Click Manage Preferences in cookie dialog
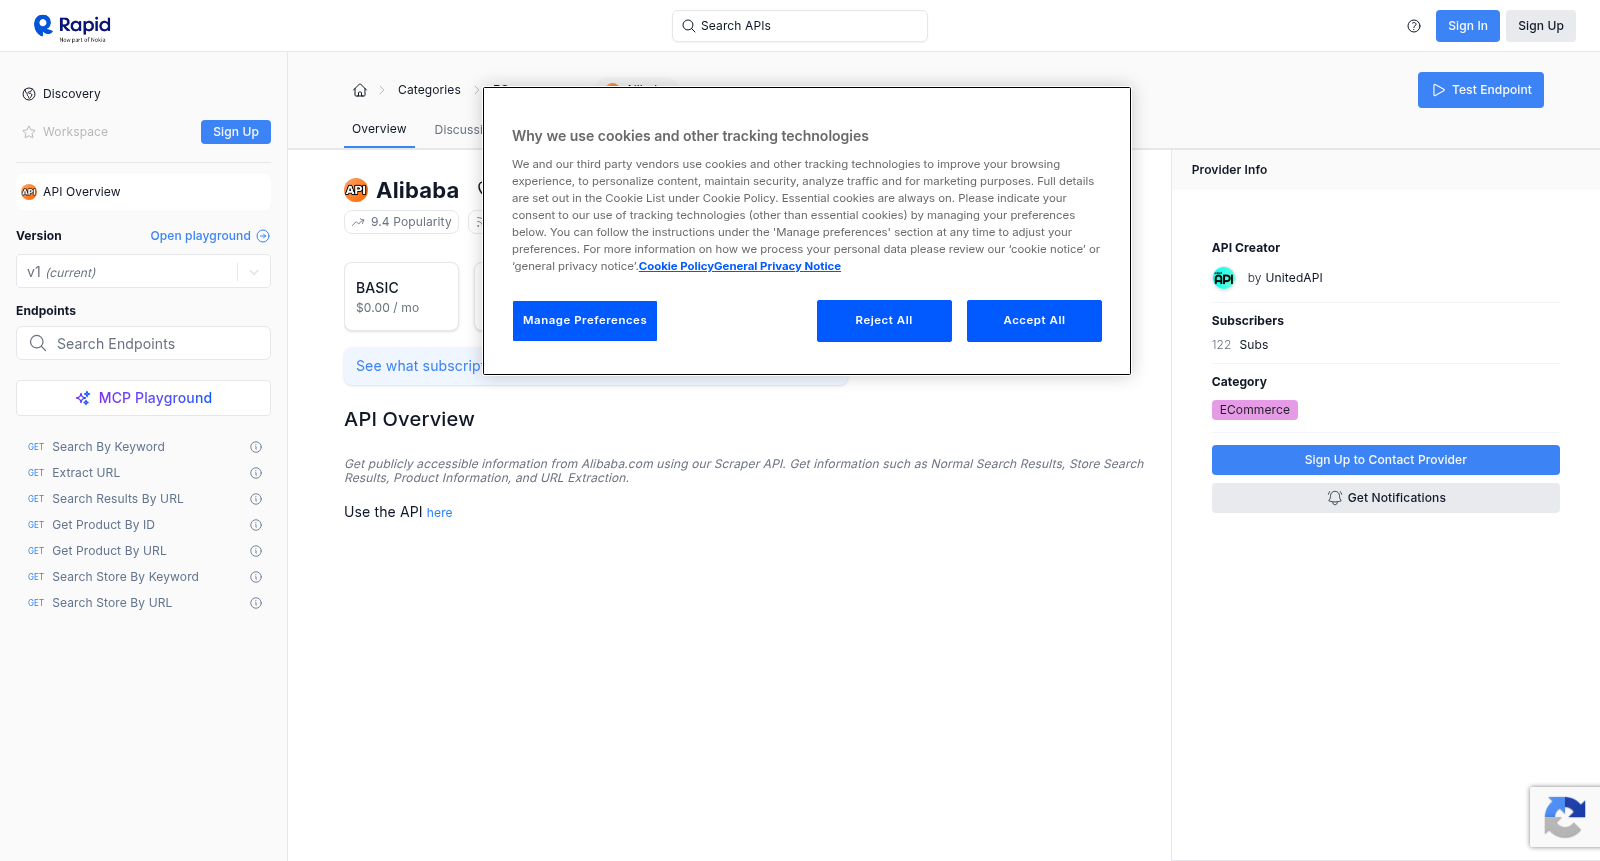This screenshot has height=861, width=1600. pyautogui.click(x=585, y=321)
